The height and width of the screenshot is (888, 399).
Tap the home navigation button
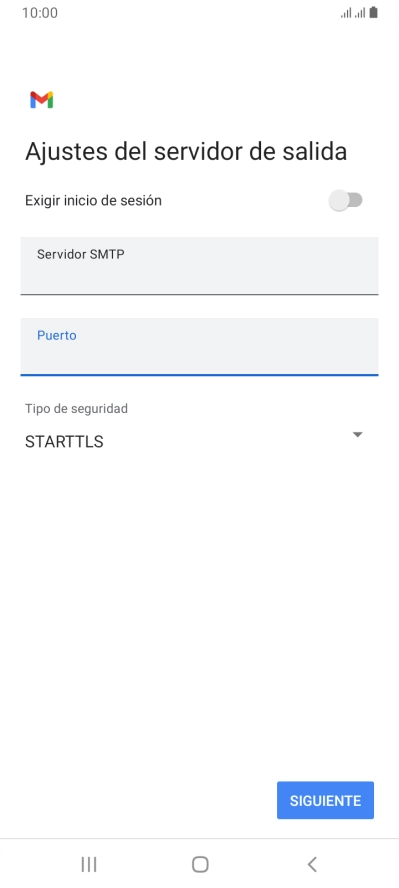(200, 864)
